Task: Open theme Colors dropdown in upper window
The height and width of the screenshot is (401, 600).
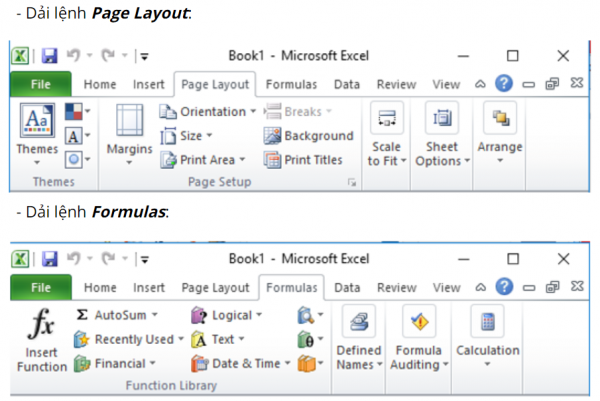Action: [78, 111]
